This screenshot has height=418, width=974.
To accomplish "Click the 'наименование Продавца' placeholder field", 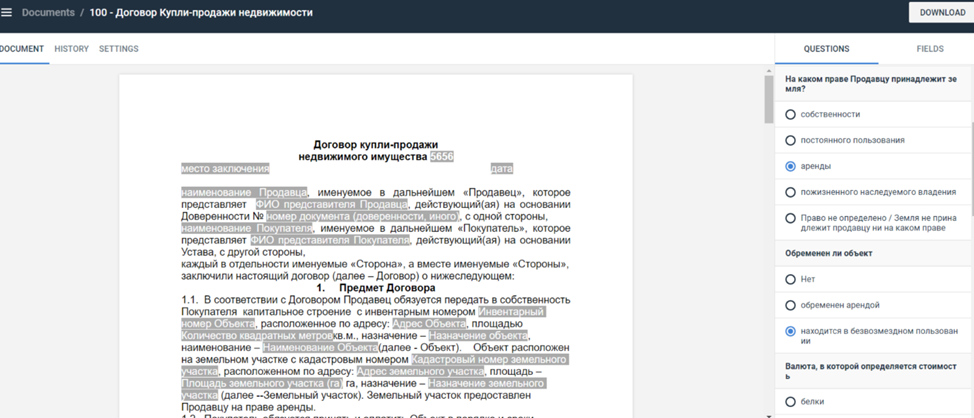I will pyautogui.click(x=244, y=192).
